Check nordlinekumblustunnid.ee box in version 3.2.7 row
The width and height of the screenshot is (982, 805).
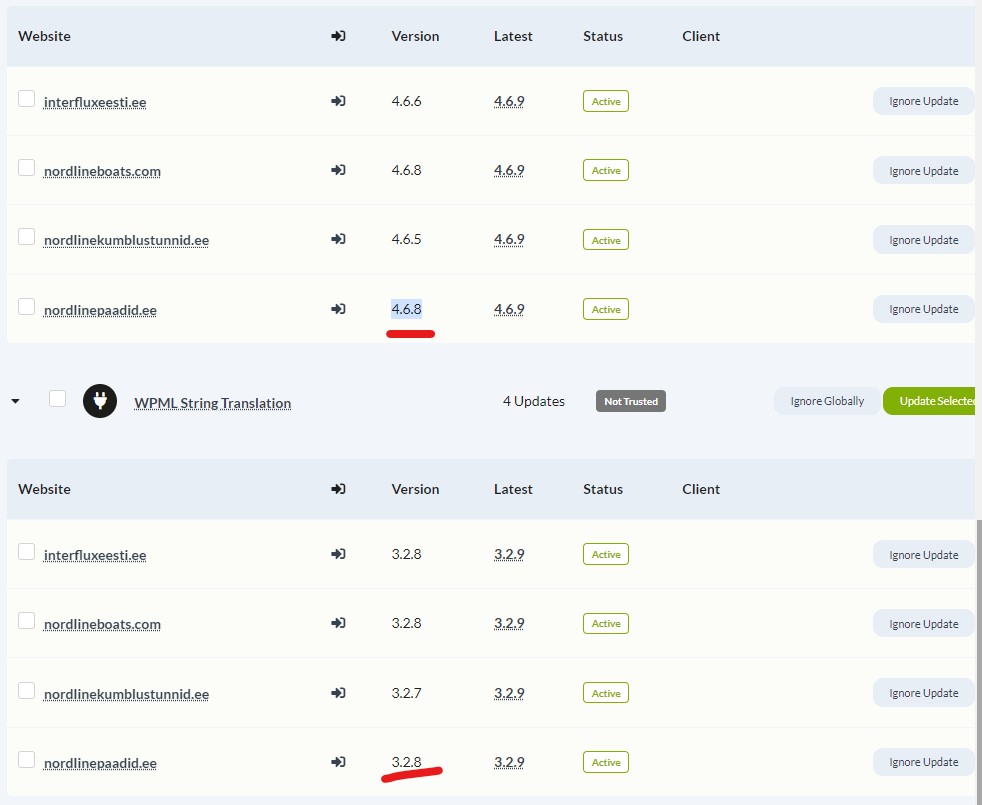[x=26, y=691]
